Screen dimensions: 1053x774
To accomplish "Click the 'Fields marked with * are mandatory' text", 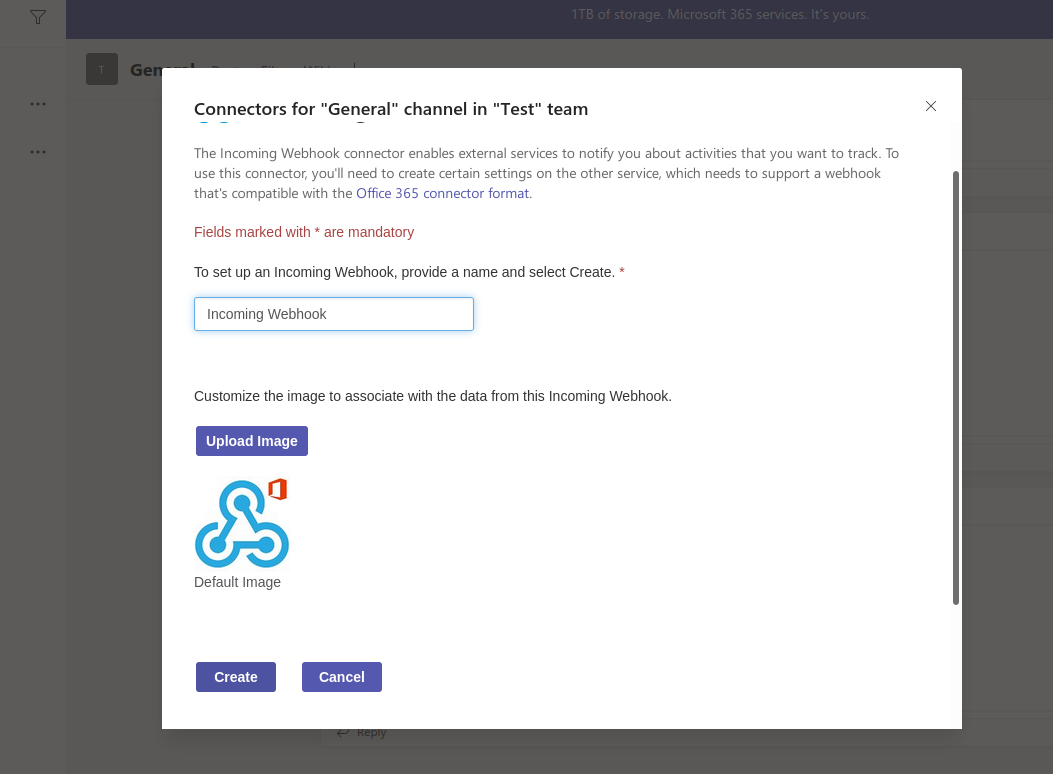I will 304,232.
